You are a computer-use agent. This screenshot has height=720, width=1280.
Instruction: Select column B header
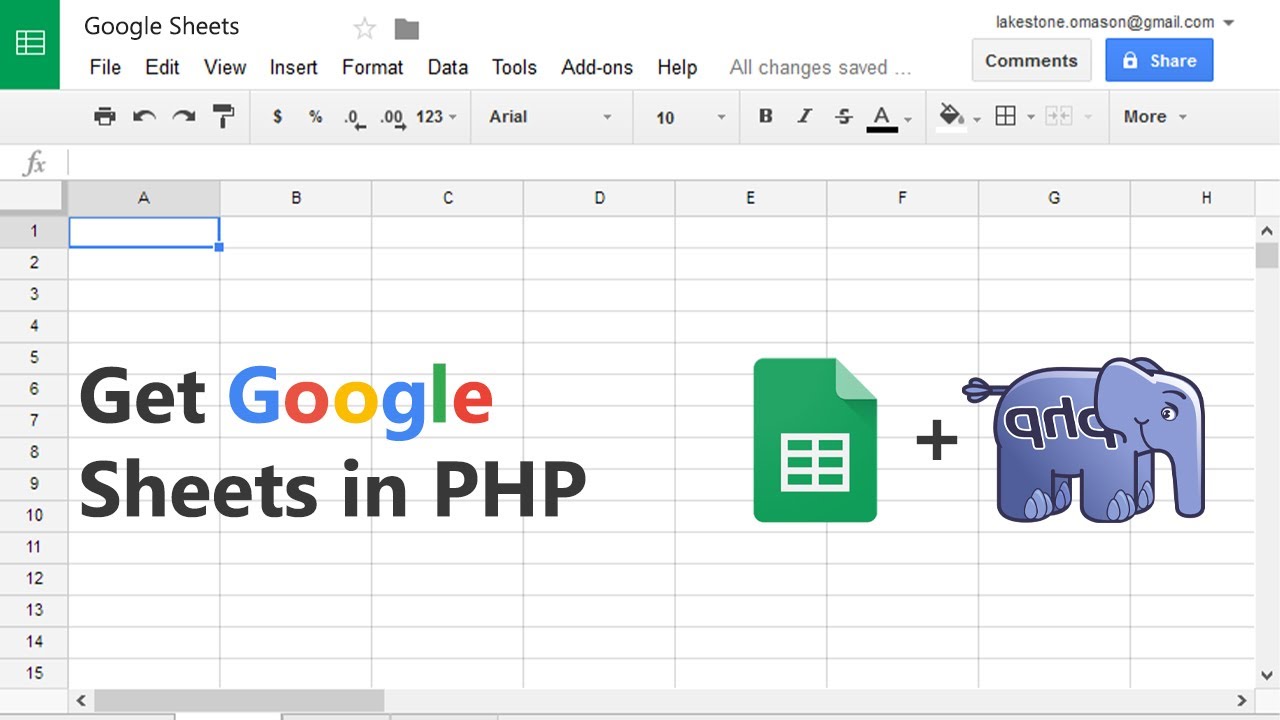296,198
